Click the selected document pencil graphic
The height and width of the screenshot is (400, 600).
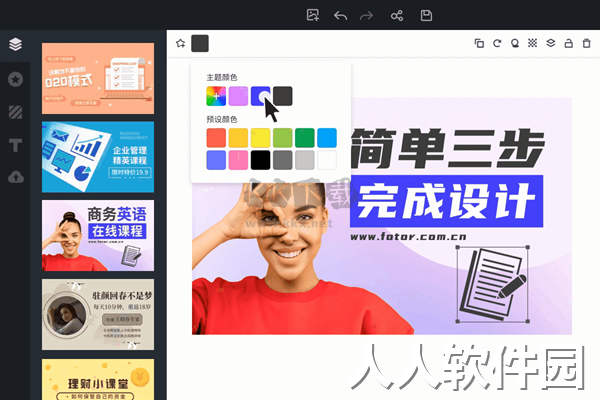pos(493,284)
